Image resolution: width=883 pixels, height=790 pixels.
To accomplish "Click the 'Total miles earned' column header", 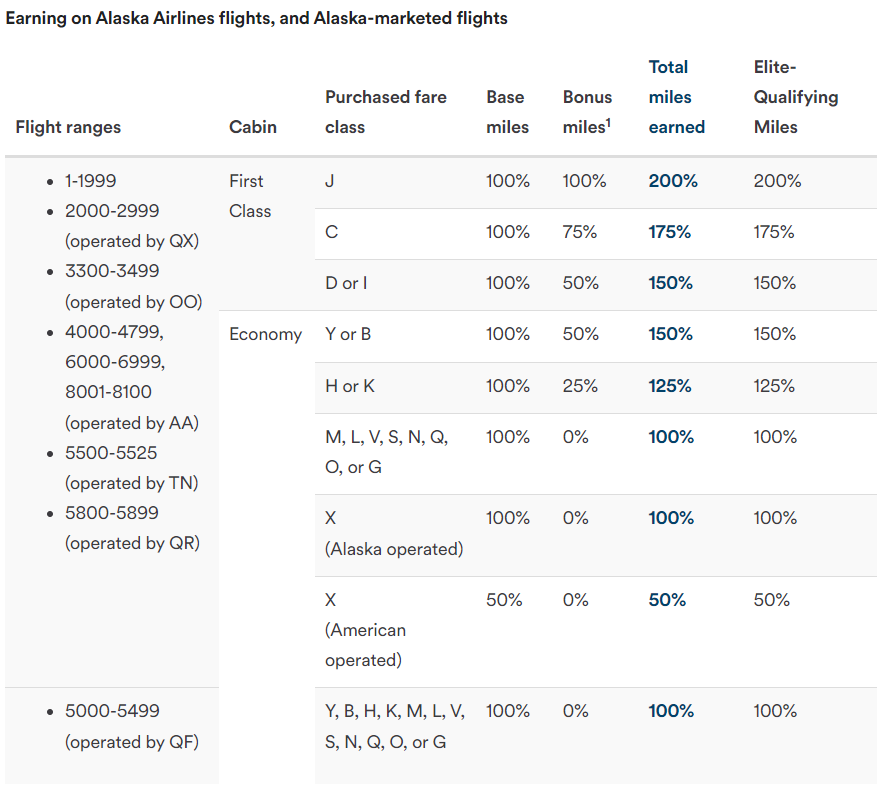I will click(x=676, y=97).
